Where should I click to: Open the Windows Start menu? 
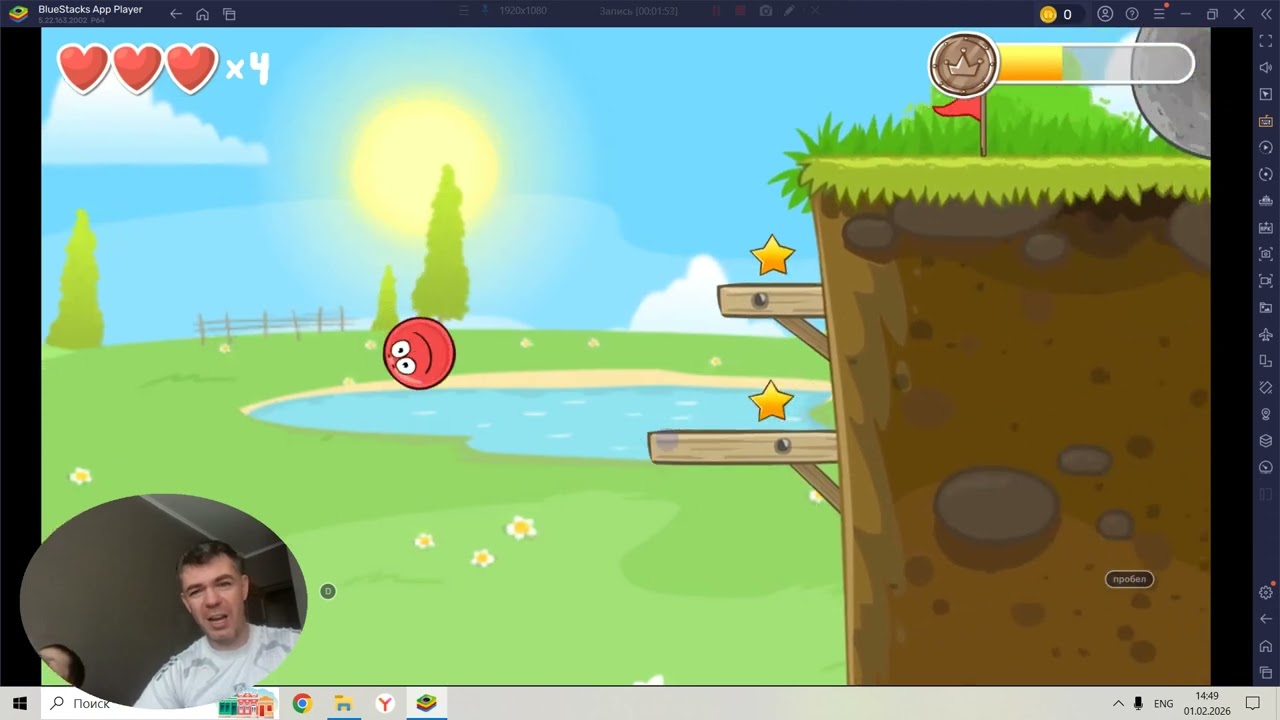tap(19, 703)
